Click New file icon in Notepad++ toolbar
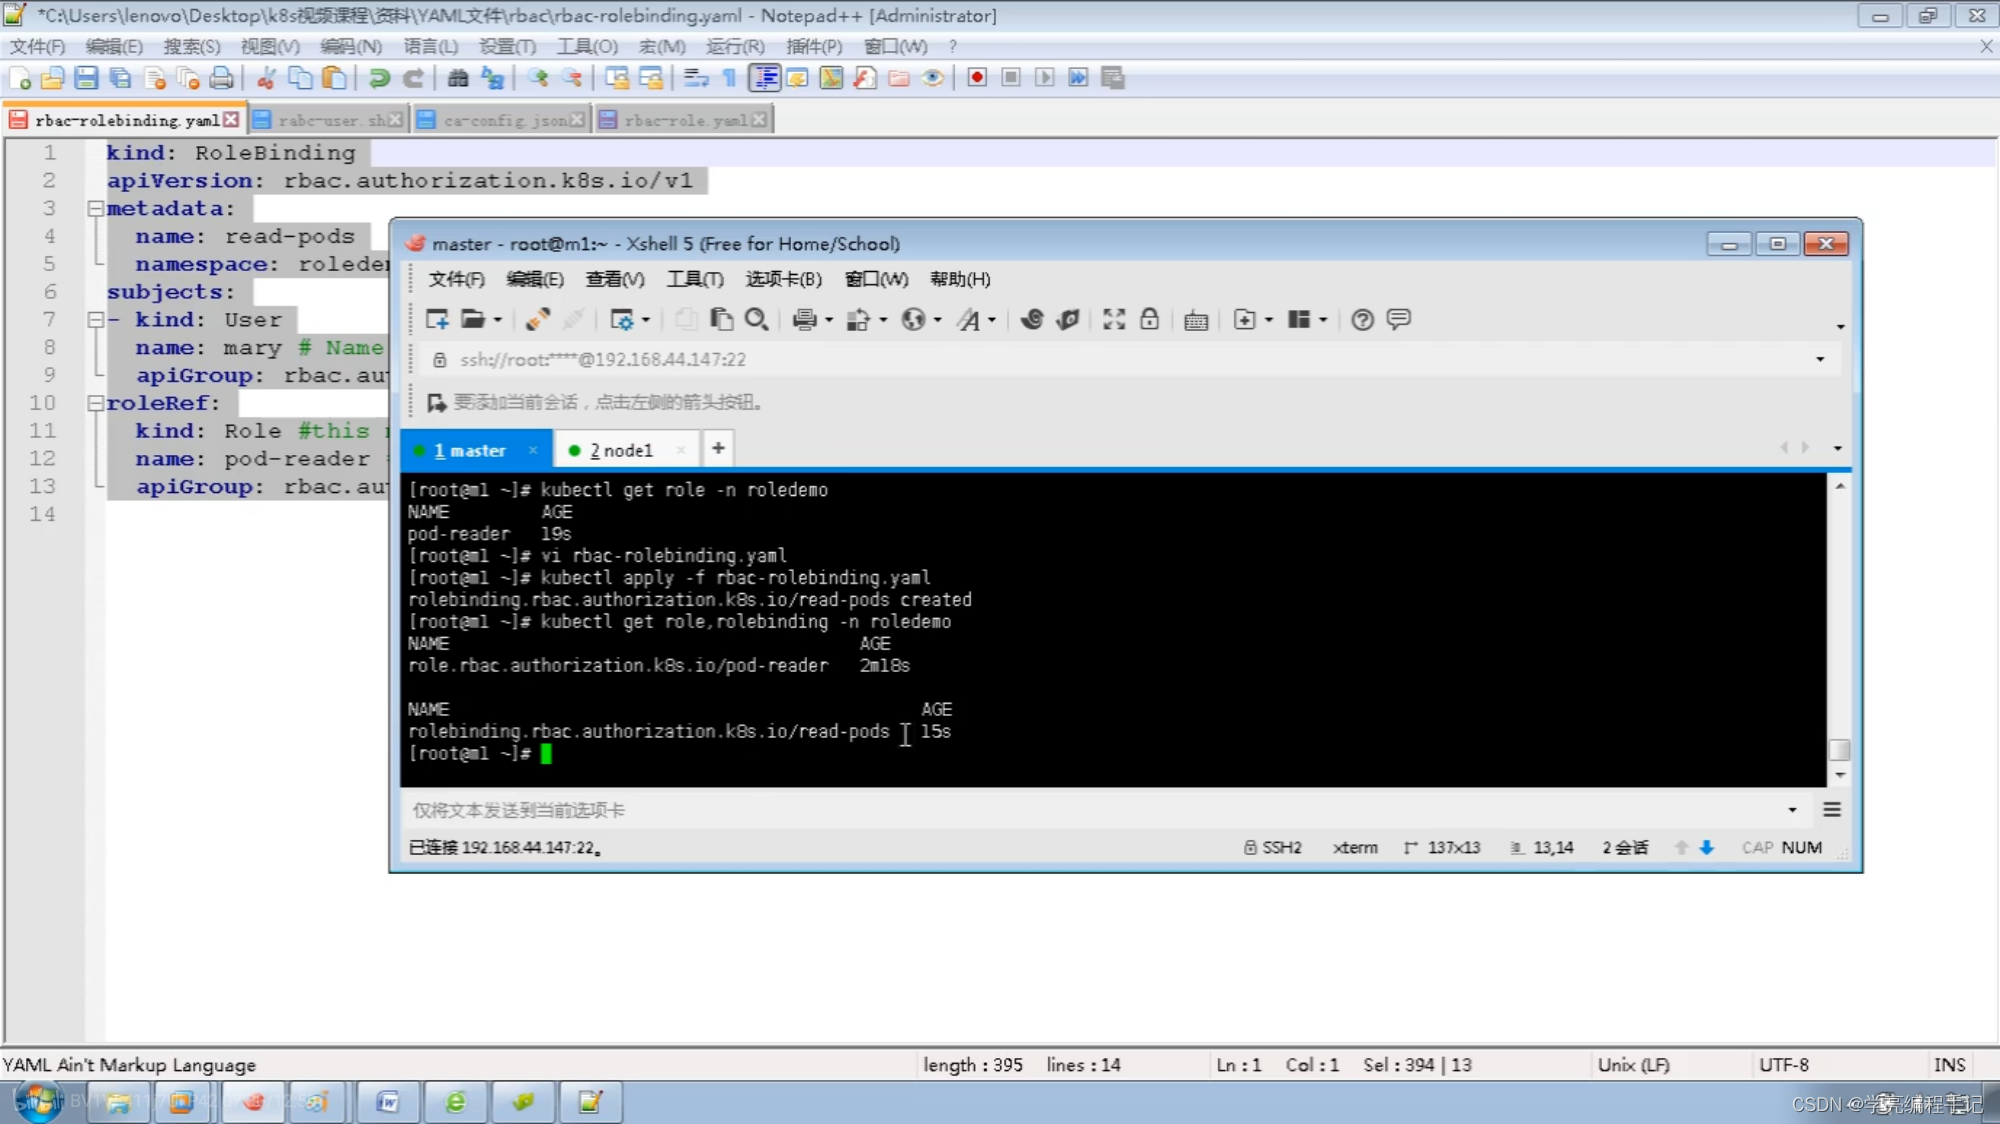The image size is (2000, 1124). (x=20, y=78)
